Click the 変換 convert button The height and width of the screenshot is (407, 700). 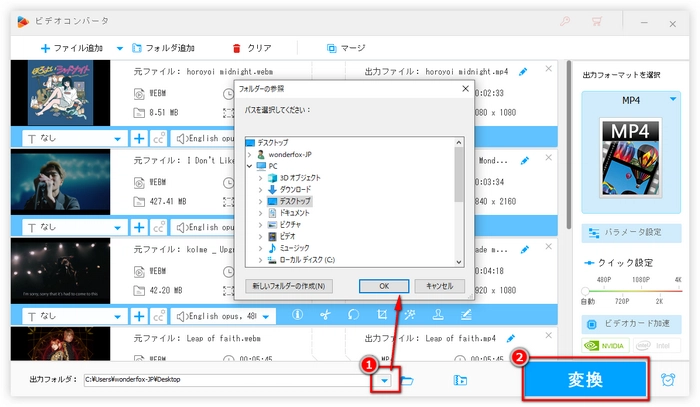click(x=582, y=380)
